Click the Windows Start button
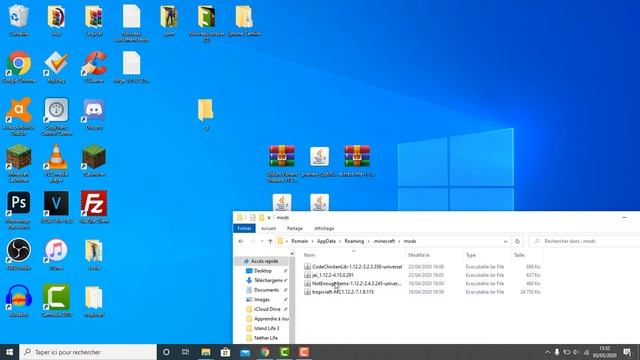The image size is (640, 360). pos(9,352)
